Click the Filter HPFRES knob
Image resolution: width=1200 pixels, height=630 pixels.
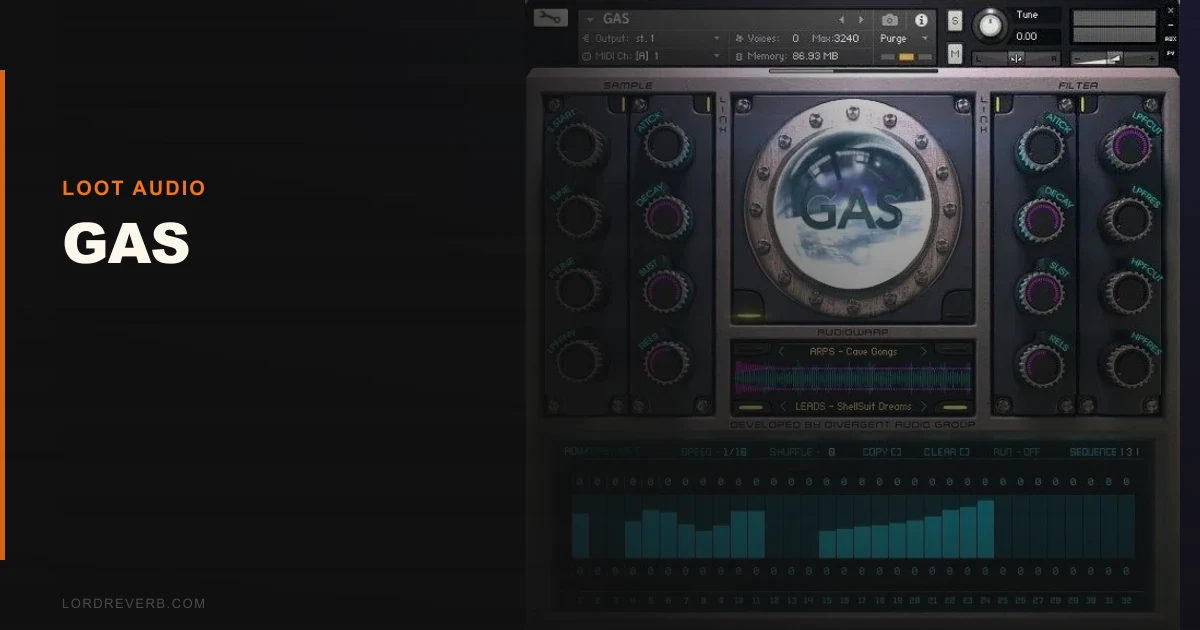(x=1130, y=364)
